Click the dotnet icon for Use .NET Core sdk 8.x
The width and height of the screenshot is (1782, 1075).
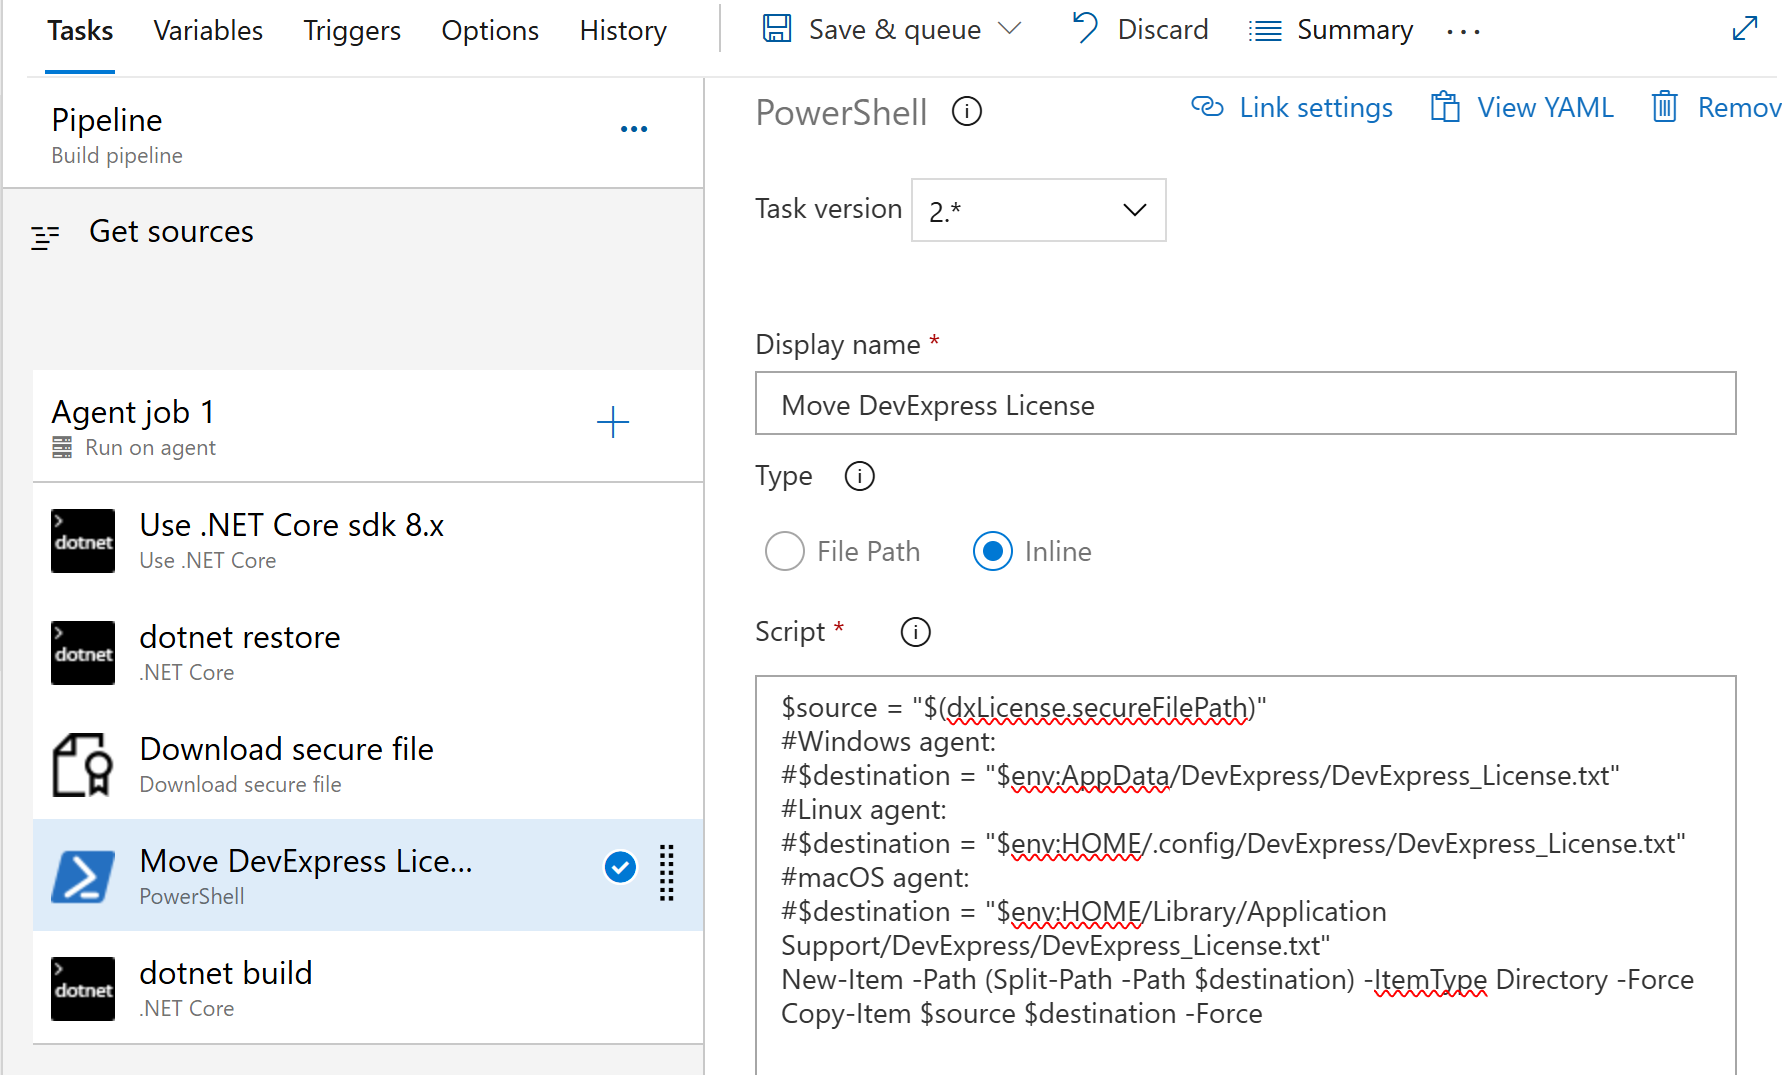(83, 541)
